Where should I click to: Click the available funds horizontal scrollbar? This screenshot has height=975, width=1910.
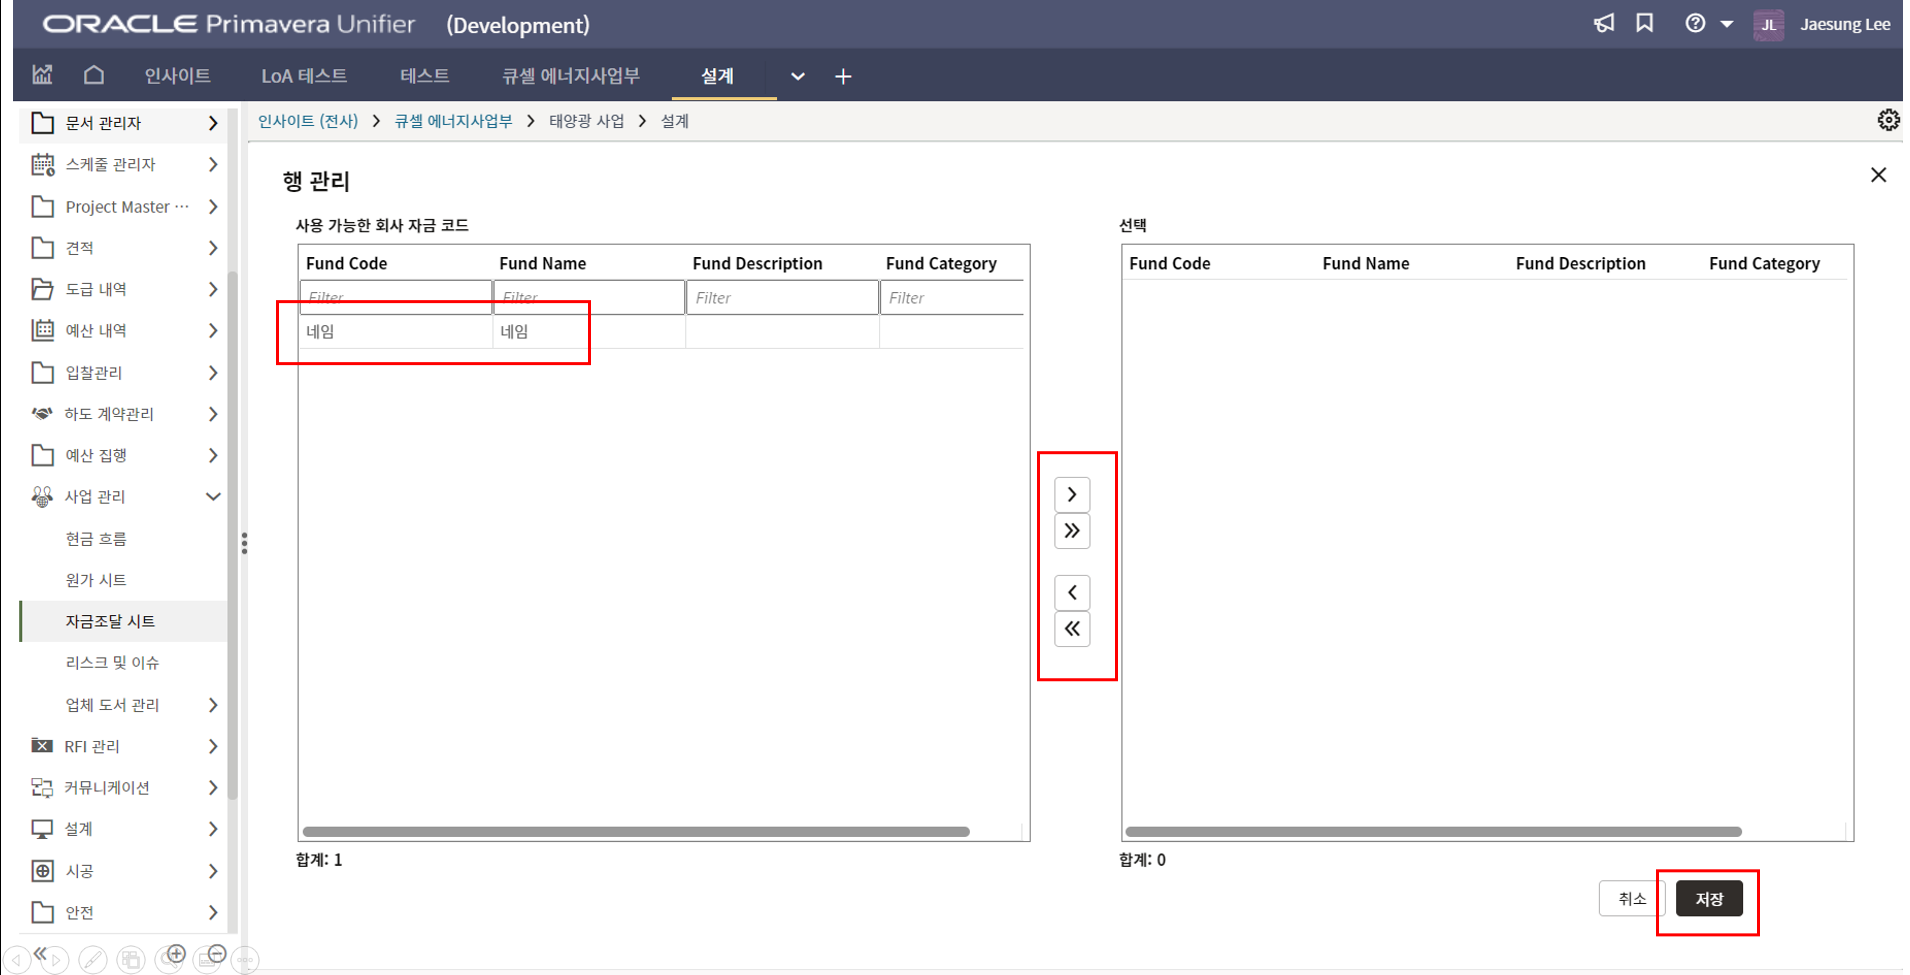click(x=636, y=832)
